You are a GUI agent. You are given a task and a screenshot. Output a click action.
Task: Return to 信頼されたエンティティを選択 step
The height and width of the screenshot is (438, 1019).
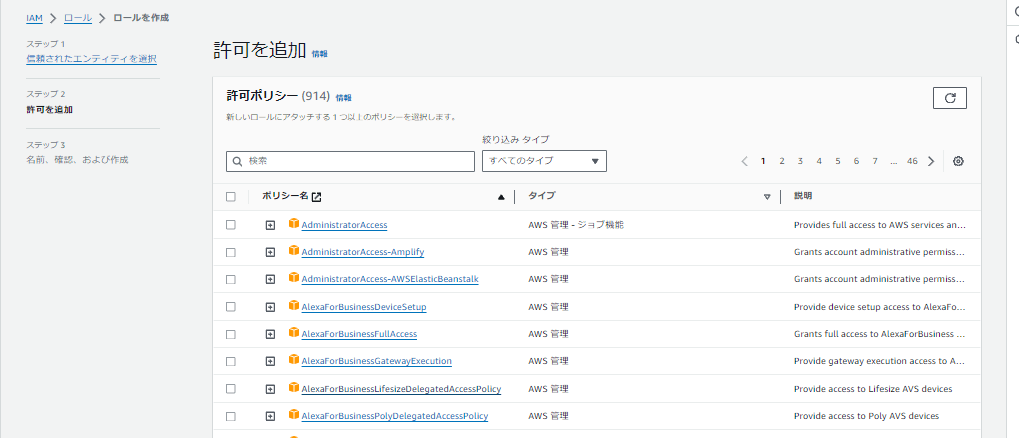(x=92, y=59)
